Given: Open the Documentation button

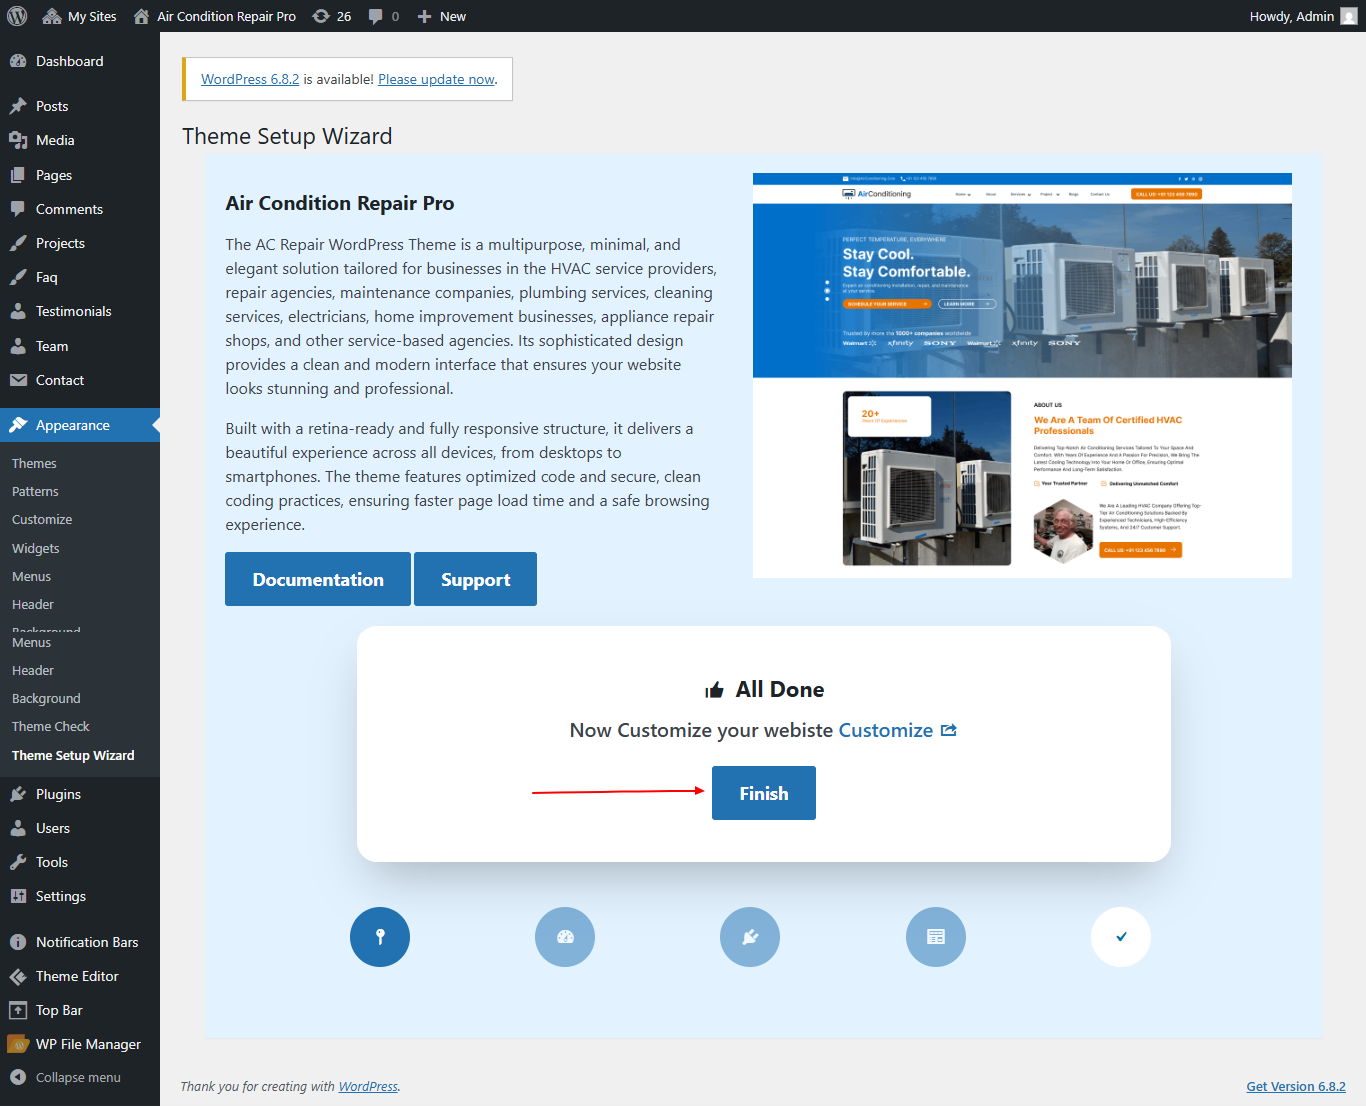Looking at the screenshot, I should (x=318, y=579).
